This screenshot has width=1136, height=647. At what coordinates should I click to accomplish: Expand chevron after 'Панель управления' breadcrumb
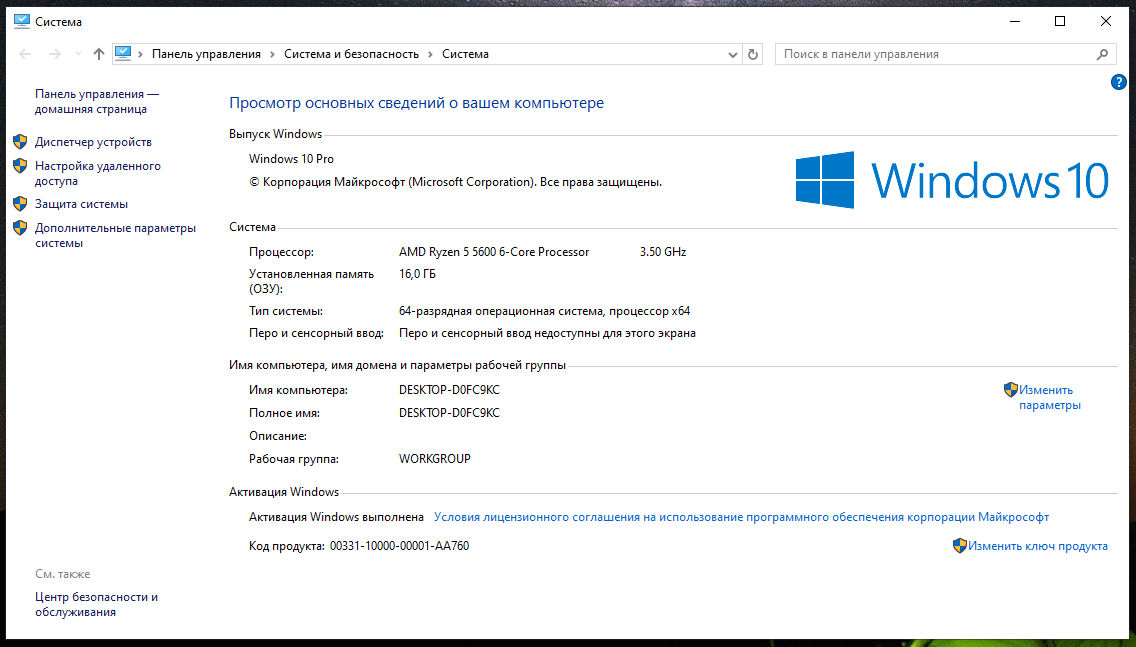272,54
